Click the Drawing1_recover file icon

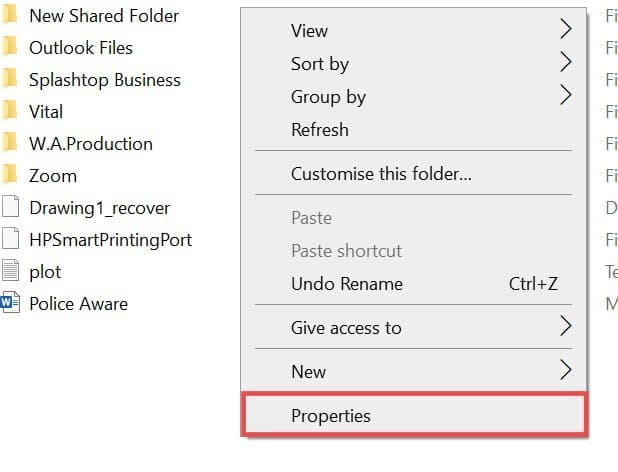point(11,207)
